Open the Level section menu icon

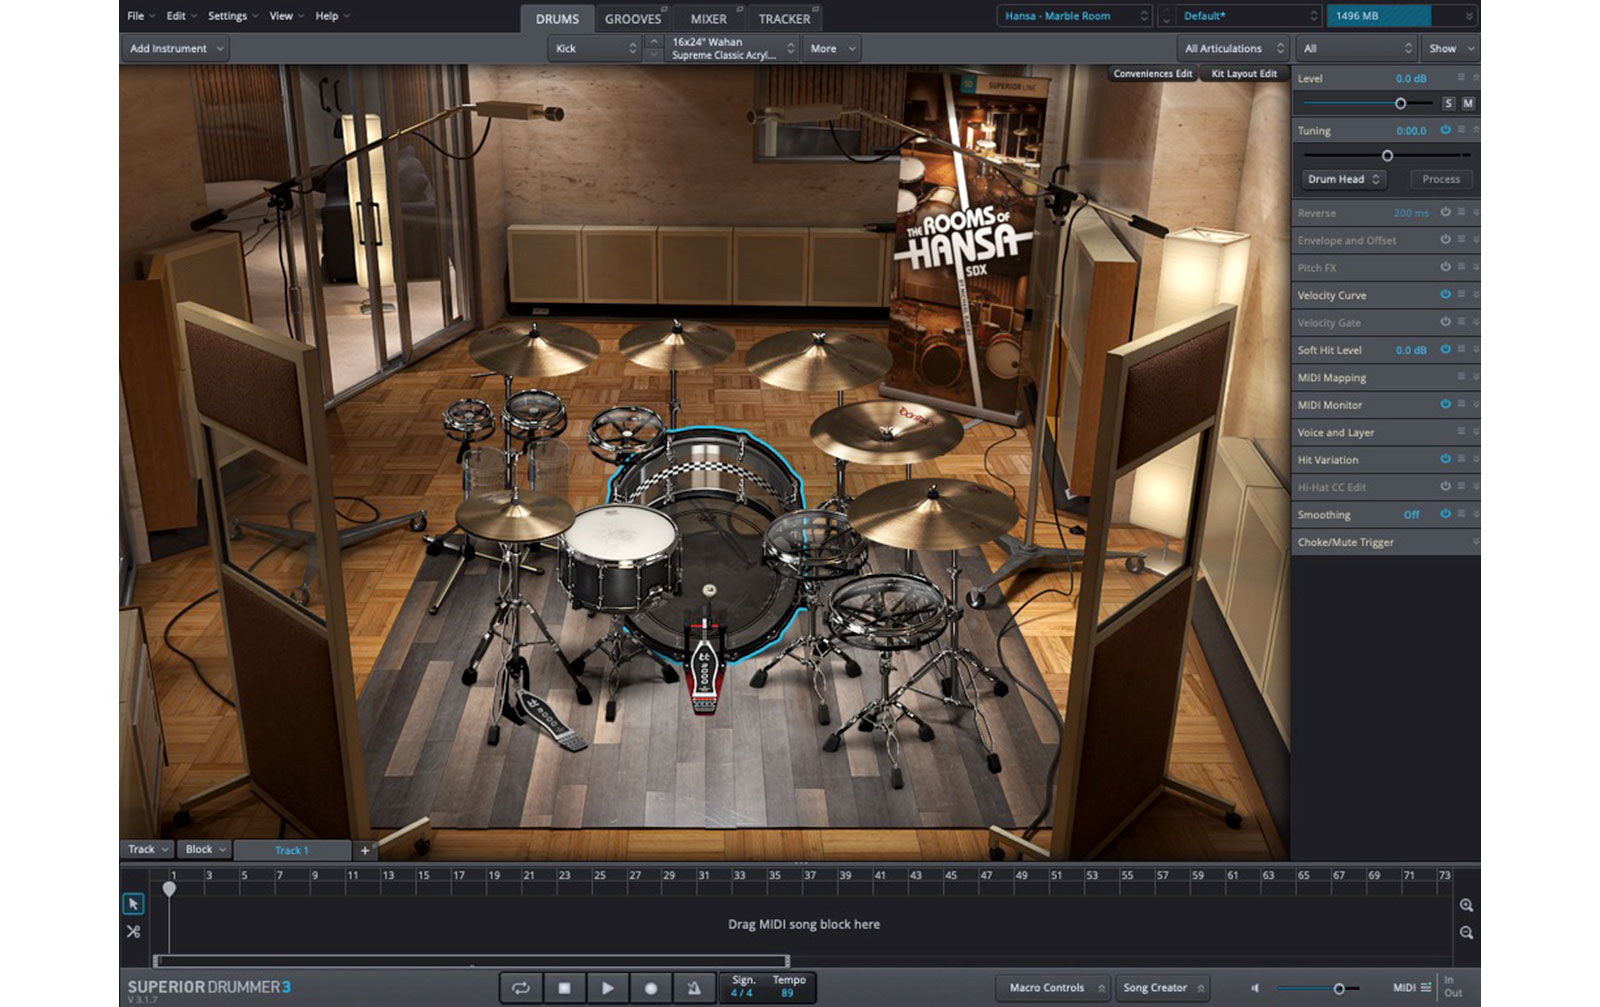point(1461,78)
